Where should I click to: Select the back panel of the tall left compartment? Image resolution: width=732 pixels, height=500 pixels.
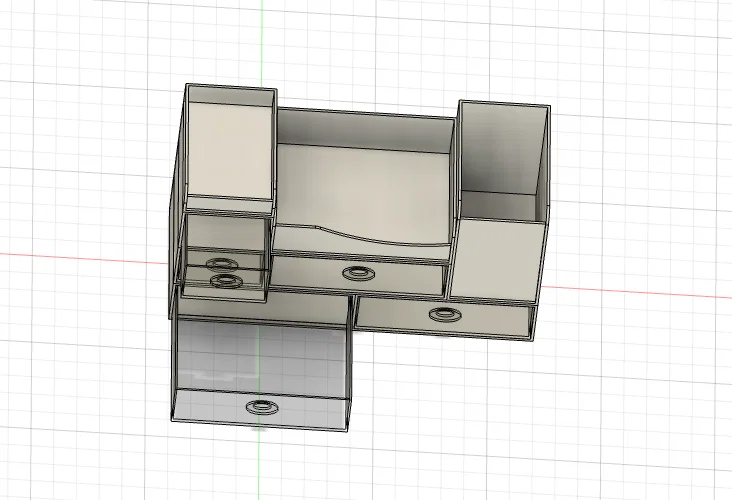[x=230, y=152]
